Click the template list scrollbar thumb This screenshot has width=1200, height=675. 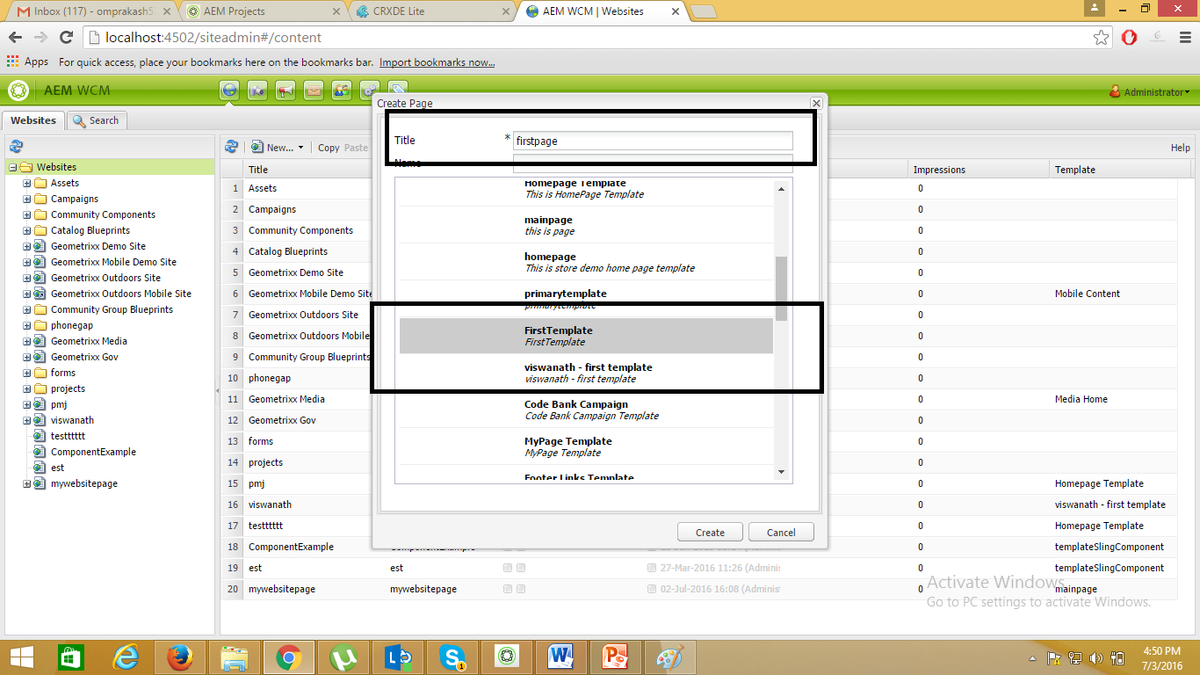tap(781, 288)
